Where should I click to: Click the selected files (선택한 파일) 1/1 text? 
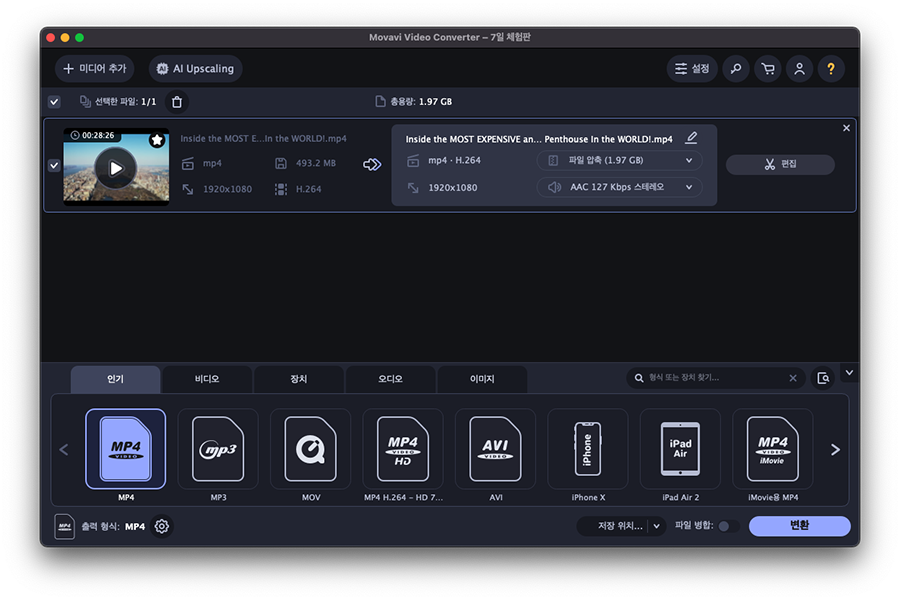(x=125, y=102)
